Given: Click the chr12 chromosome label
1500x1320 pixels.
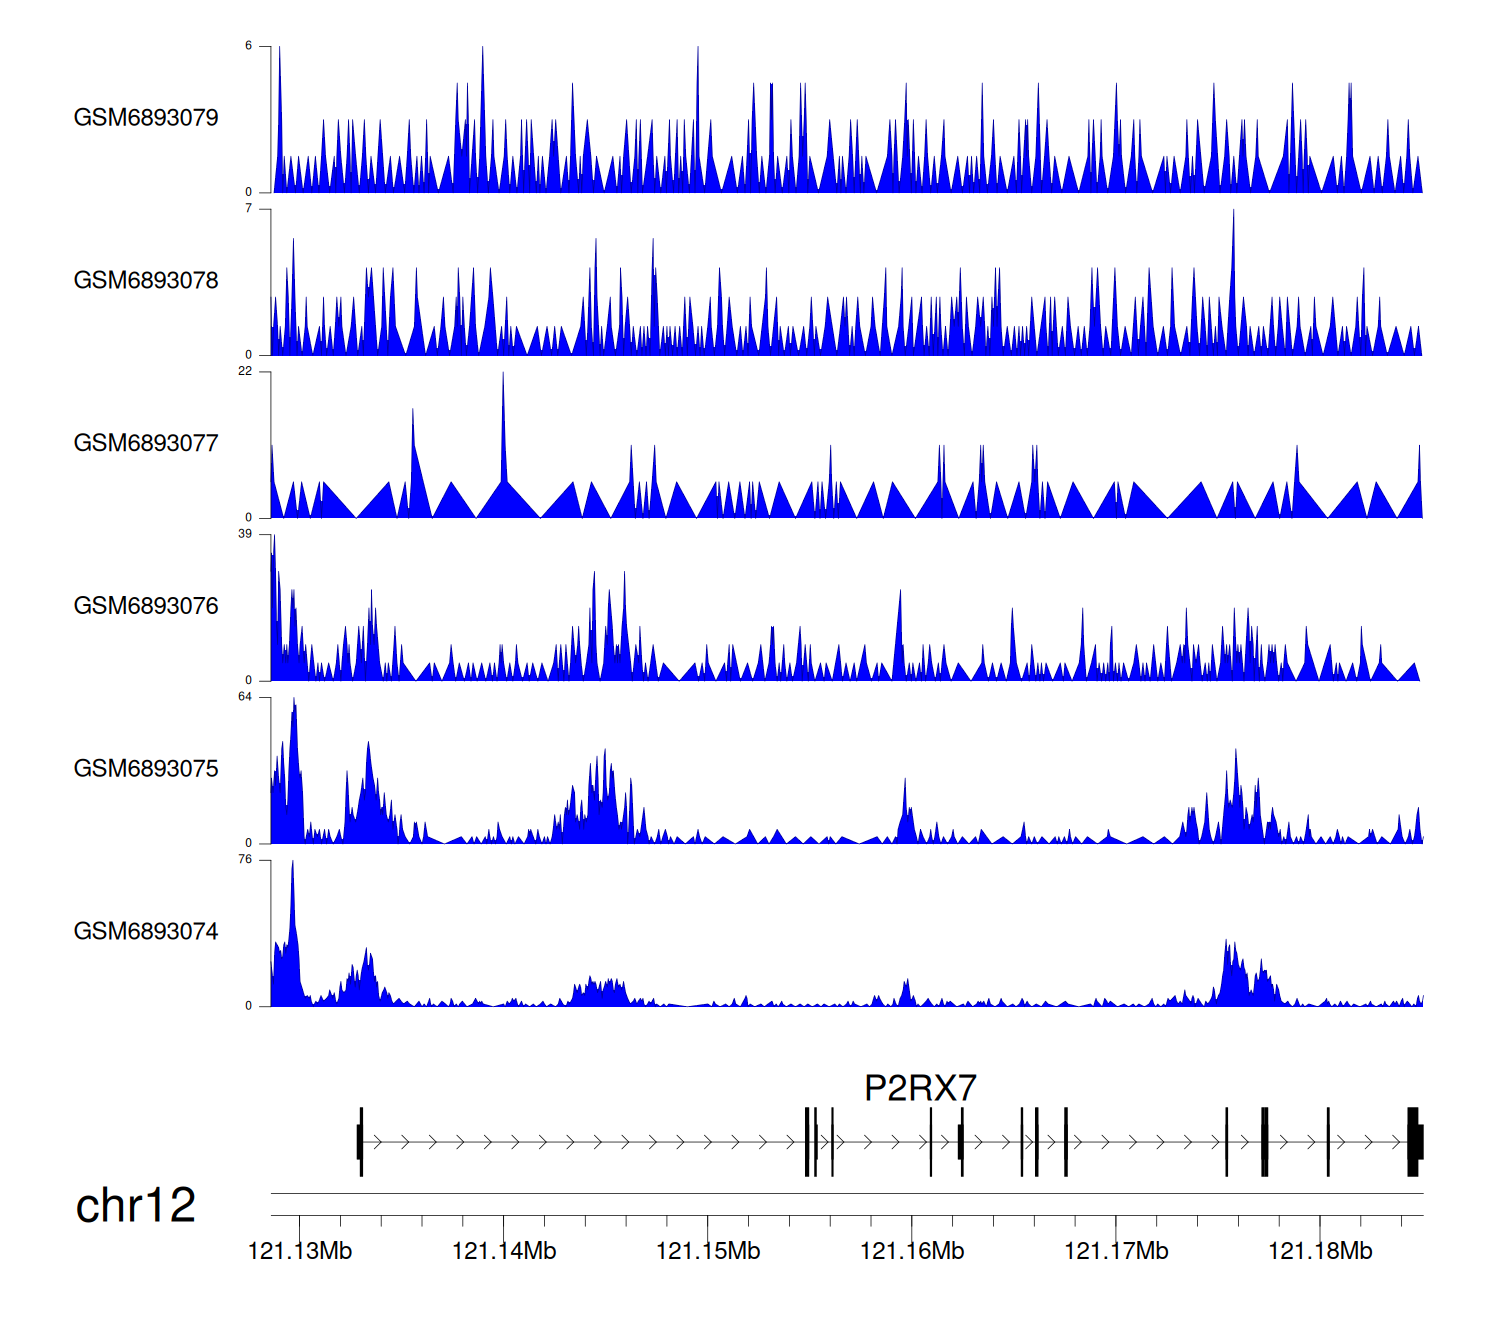Looking at the screenshot, I should pyautogui.click(x=135, y=1205).
